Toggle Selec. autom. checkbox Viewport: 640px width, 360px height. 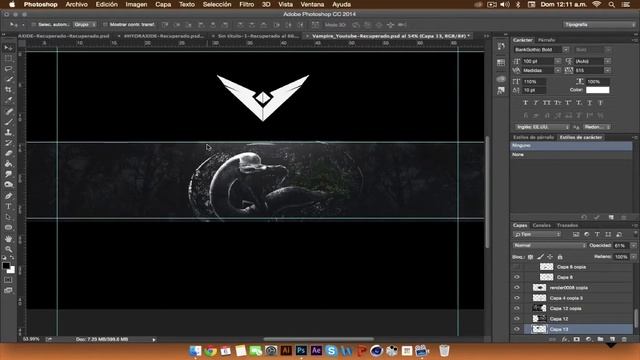[33, 24]
